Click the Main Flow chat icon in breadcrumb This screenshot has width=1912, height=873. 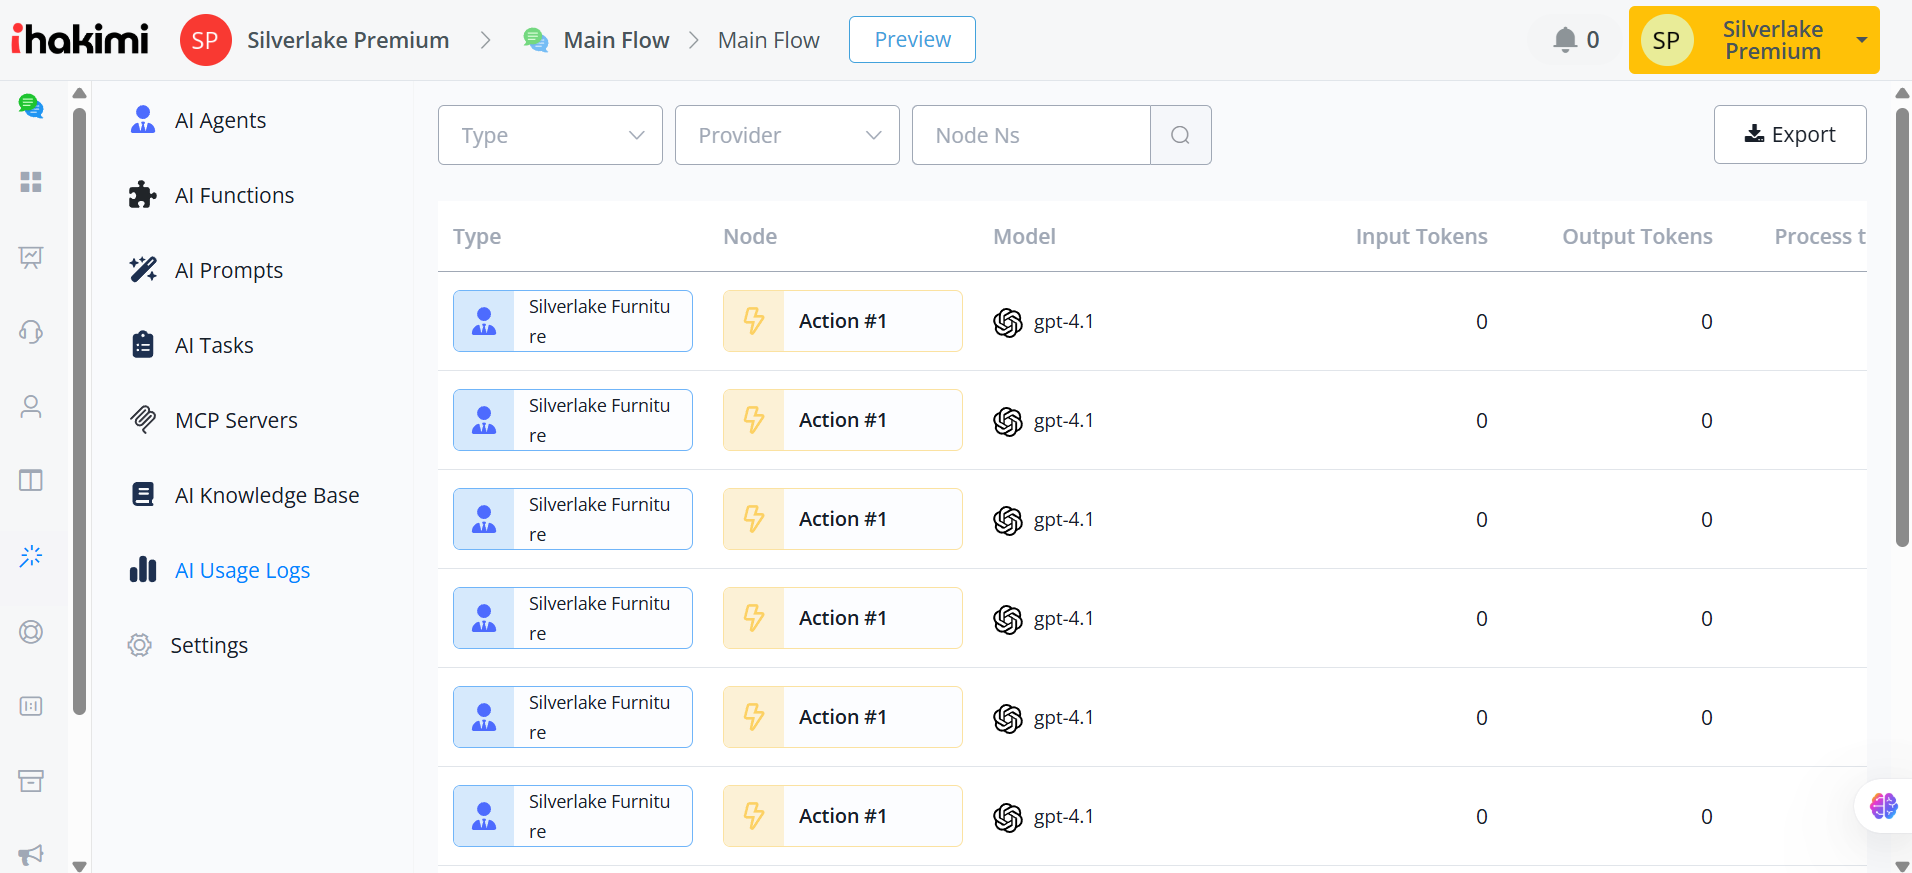tap(536, 40)
